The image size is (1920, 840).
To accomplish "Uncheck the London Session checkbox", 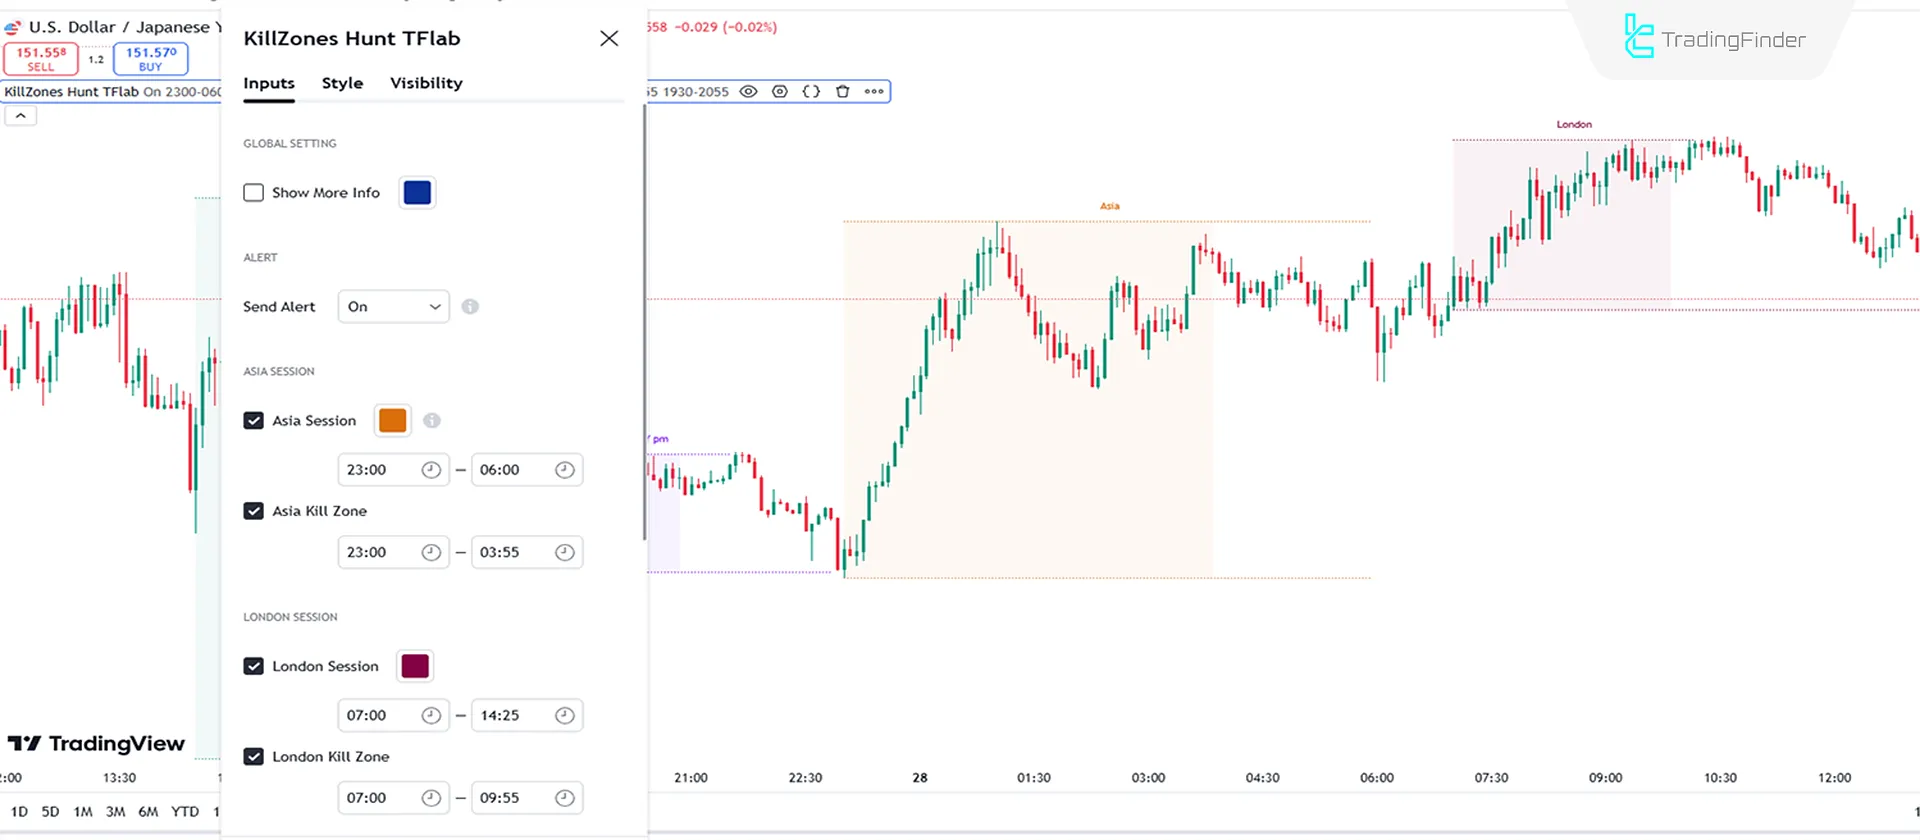I will pos(254,667).
